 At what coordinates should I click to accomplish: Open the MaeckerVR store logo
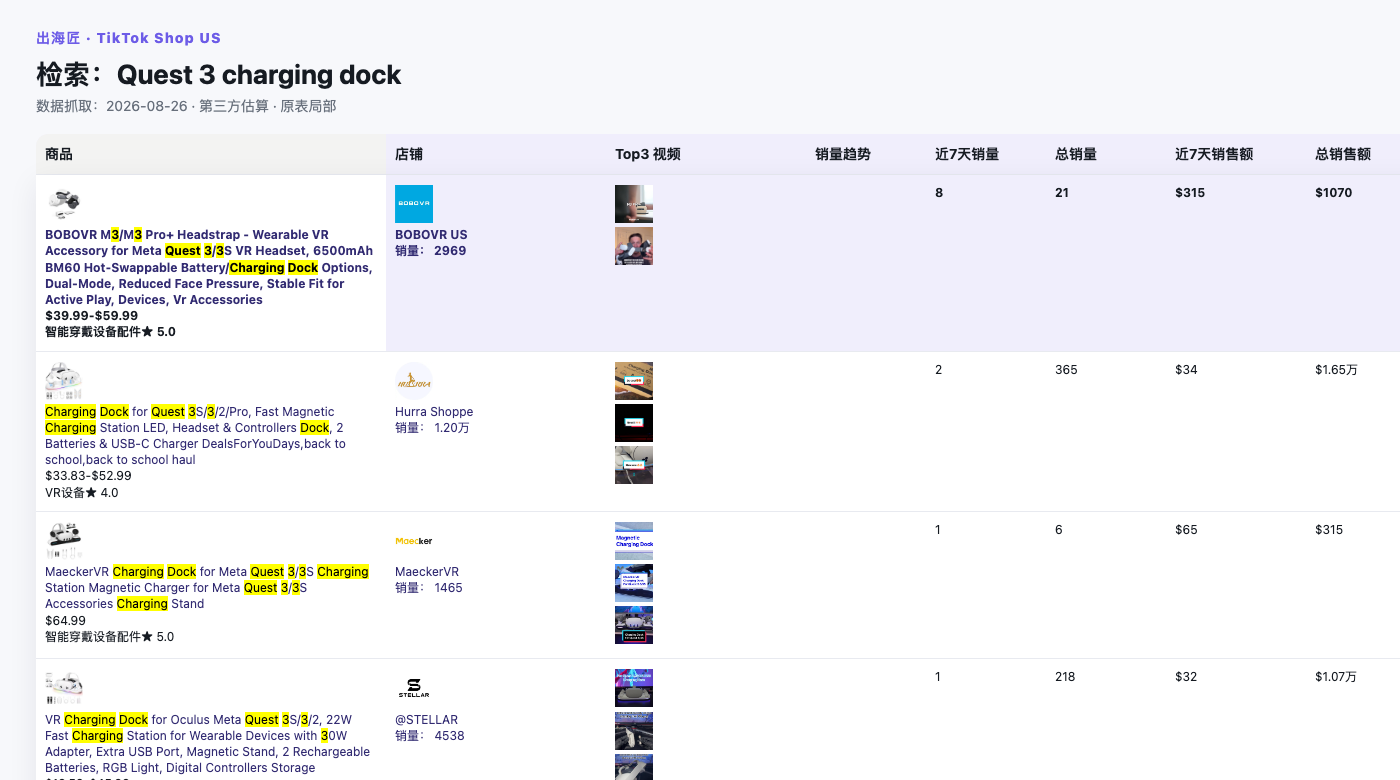click(x=414, y=541)
